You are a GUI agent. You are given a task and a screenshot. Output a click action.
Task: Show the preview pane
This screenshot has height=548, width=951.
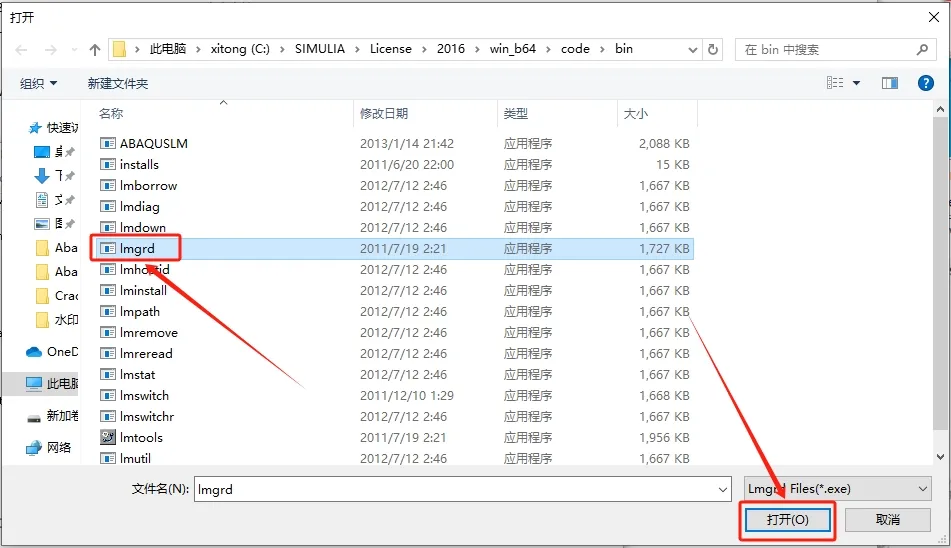[x=890, y=83]
